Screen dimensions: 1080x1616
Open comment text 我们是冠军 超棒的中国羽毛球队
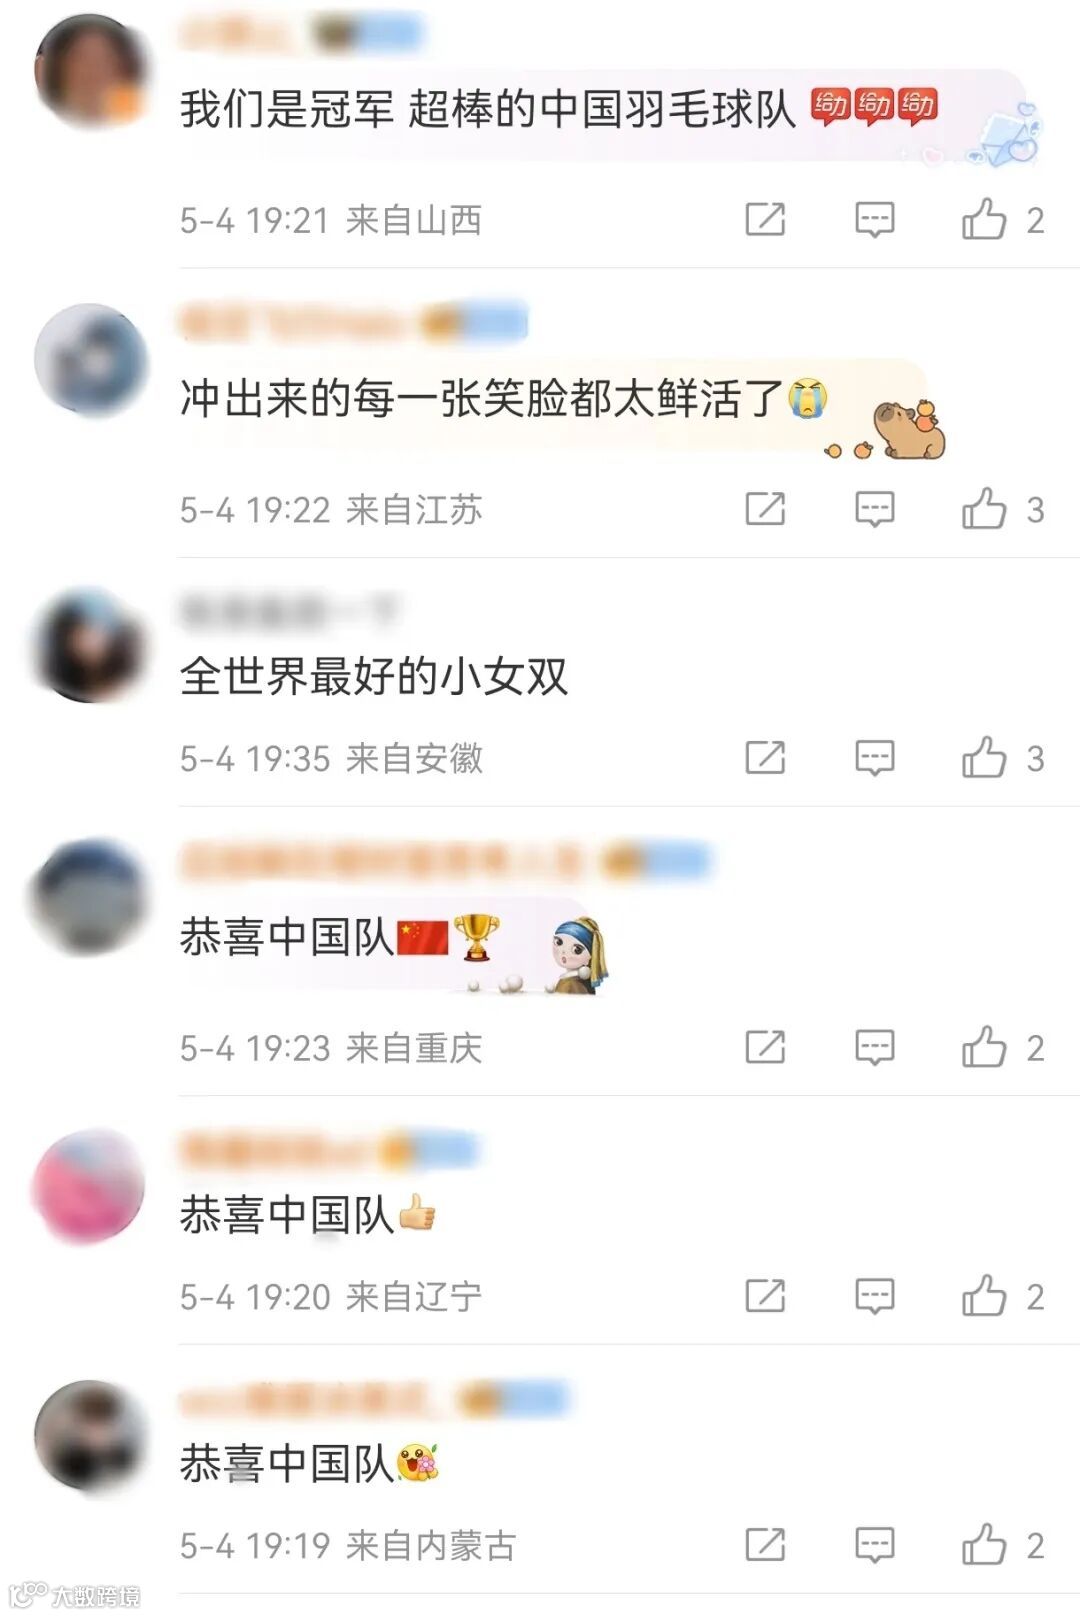point(487,108)
